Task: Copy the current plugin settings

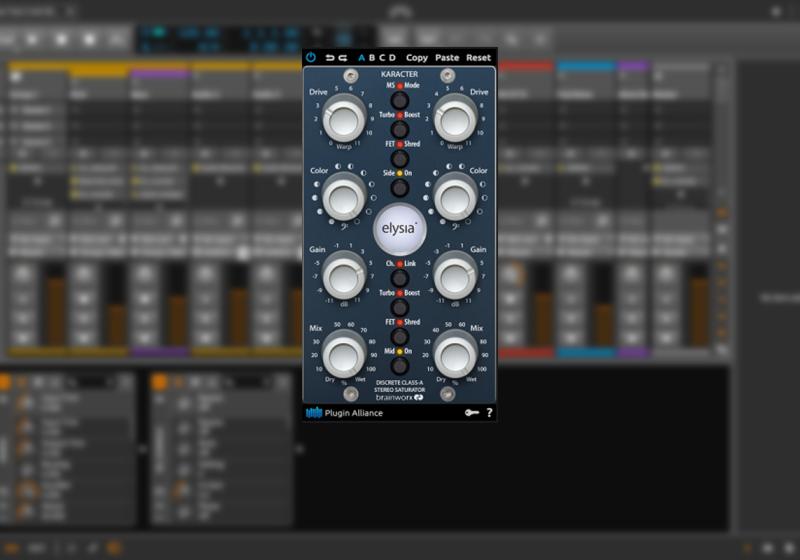Action: click(x=417, y=58)
